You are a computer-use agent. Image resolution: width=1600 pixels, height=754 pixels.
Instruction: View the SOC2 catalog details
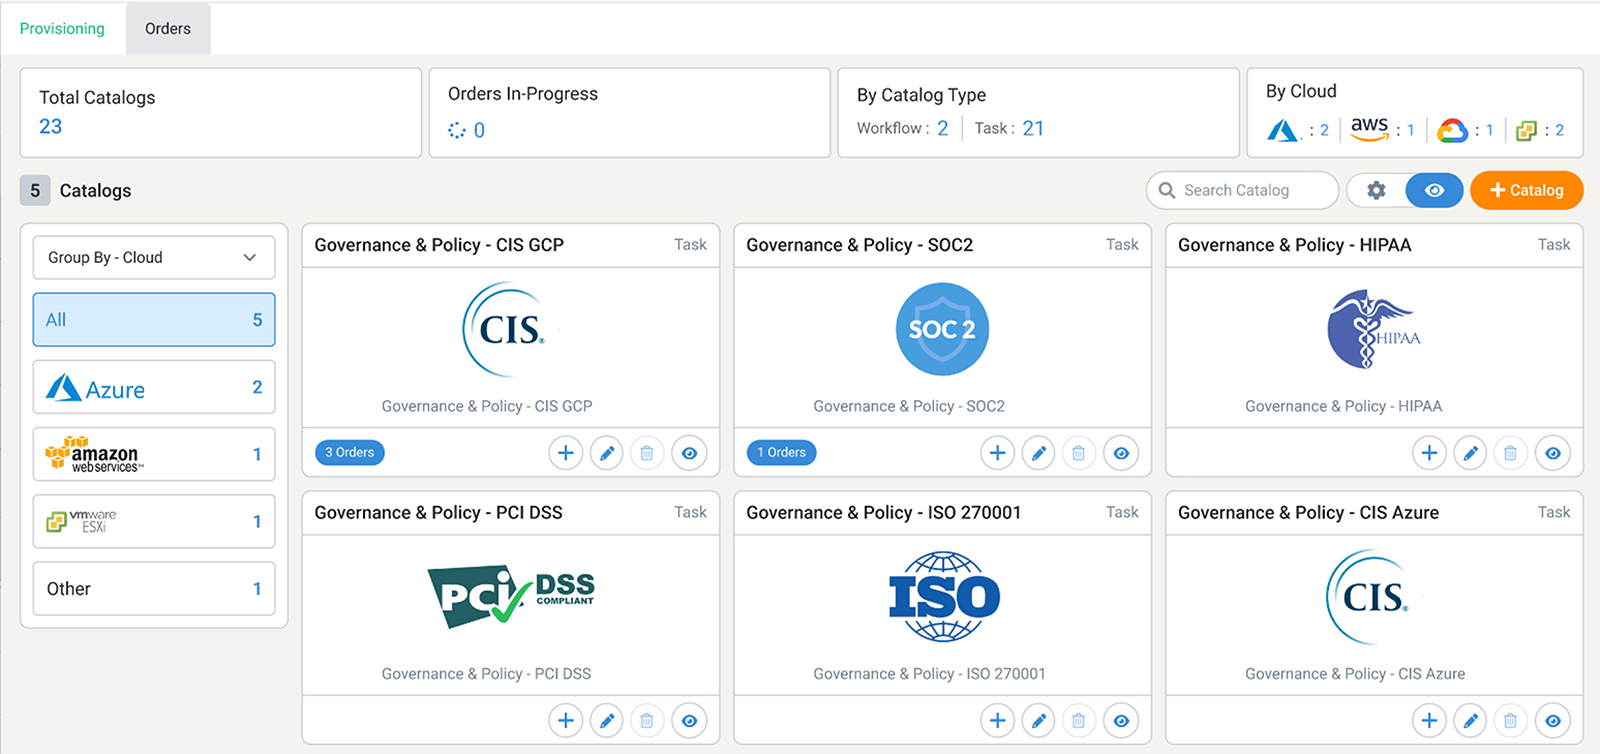click(x=1121, y=453)
